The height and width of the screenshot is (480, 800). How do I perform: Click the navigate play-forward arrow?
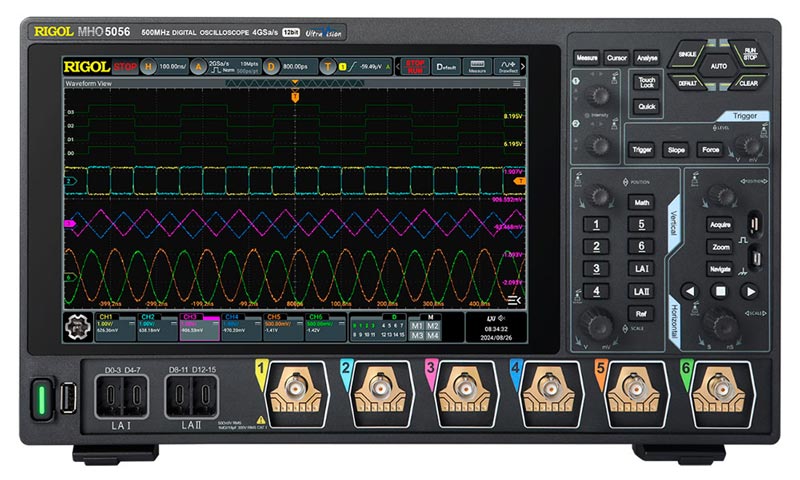click(x=750, y=291)
